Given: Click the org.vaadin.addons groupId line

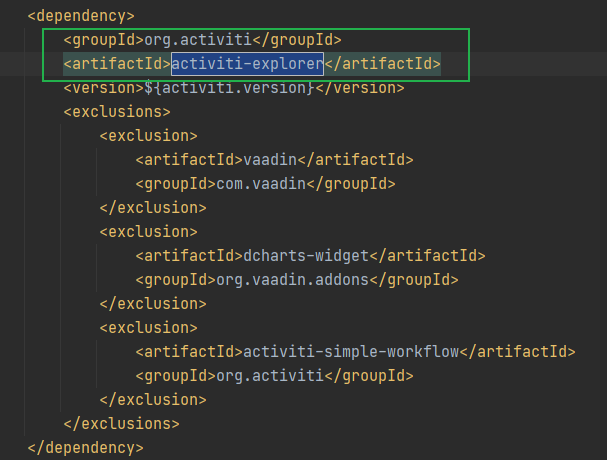Looking at the screenshot, I should coord(297,280).
